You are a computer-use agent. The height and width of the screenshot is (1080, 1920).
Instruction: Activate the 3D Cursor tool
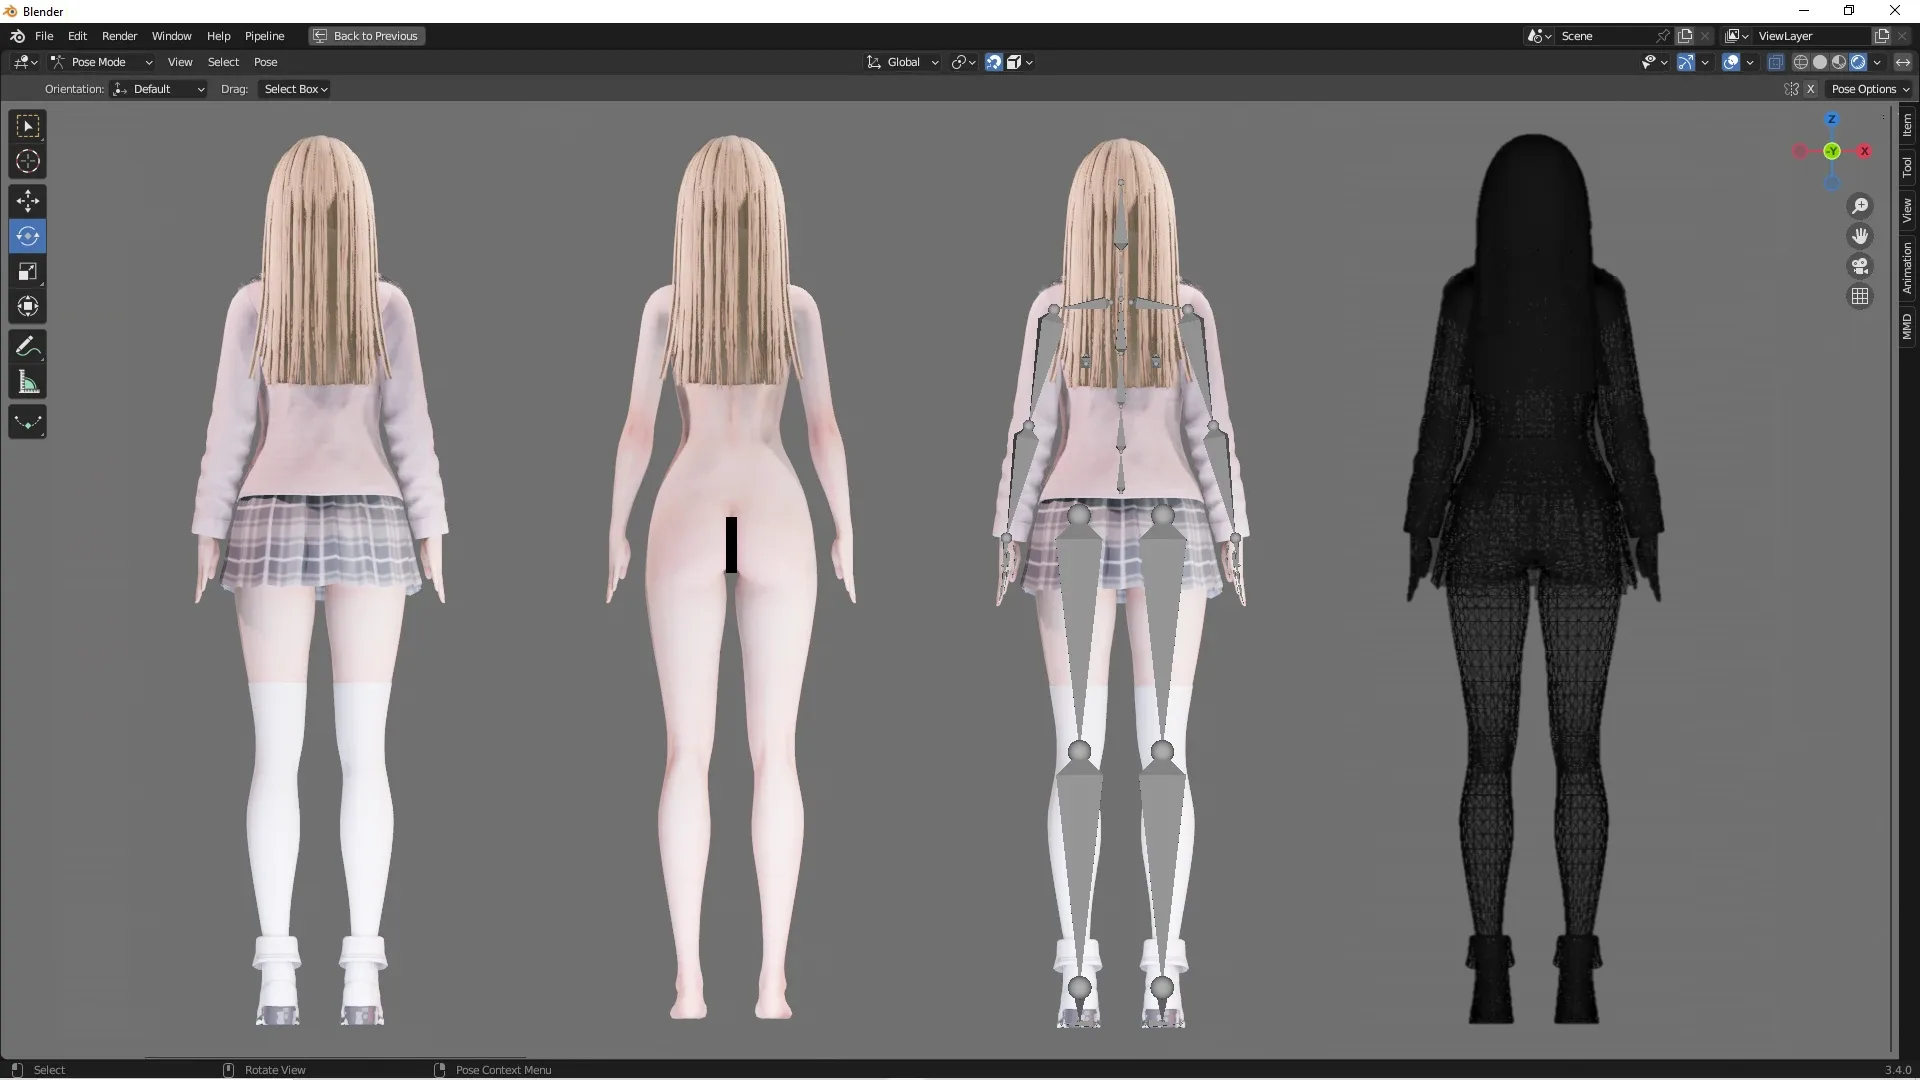point(27,160)
